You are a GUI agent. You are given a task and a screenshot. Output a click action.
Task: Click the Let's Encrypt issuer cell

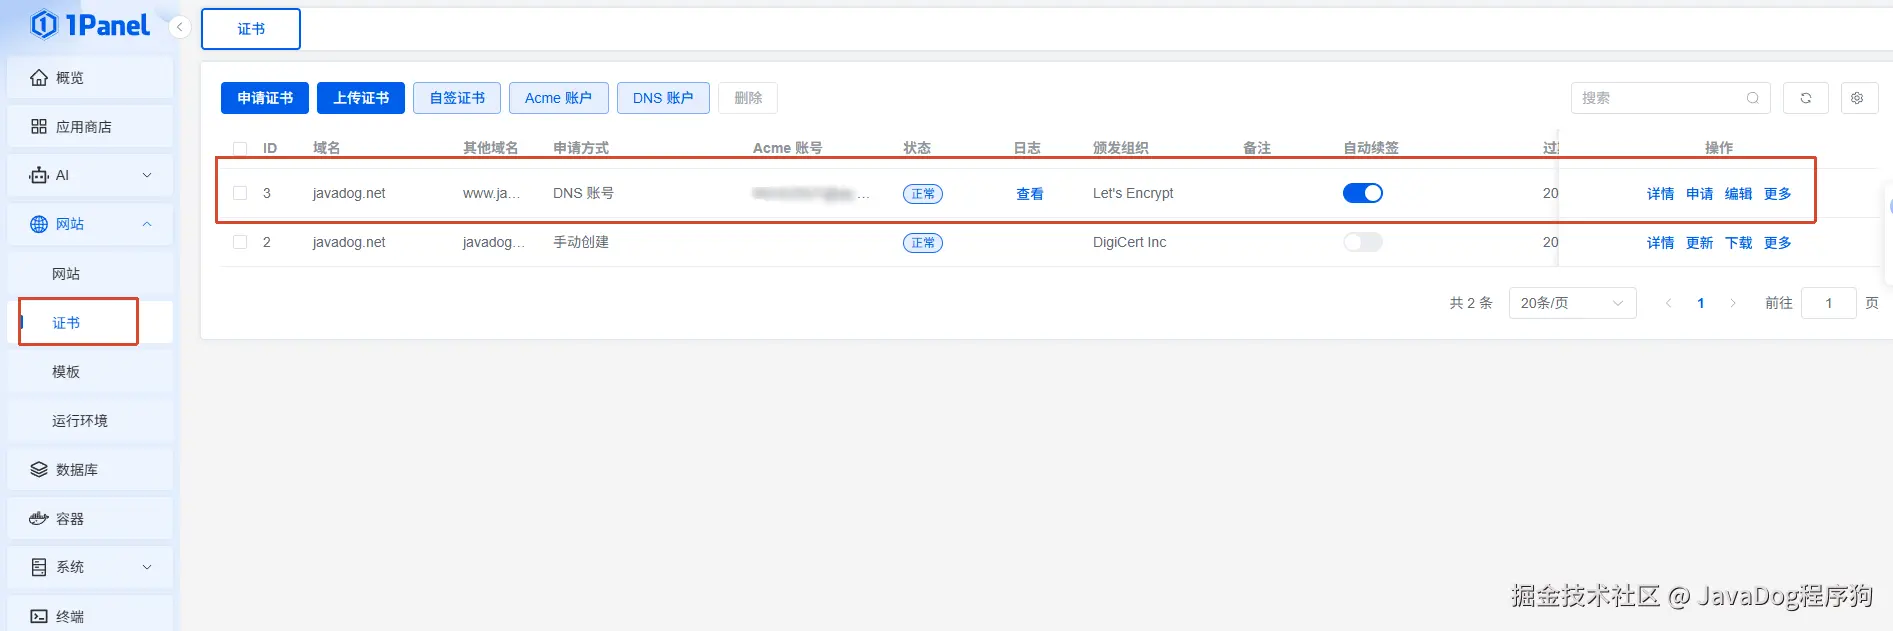tap(1133, 193)
